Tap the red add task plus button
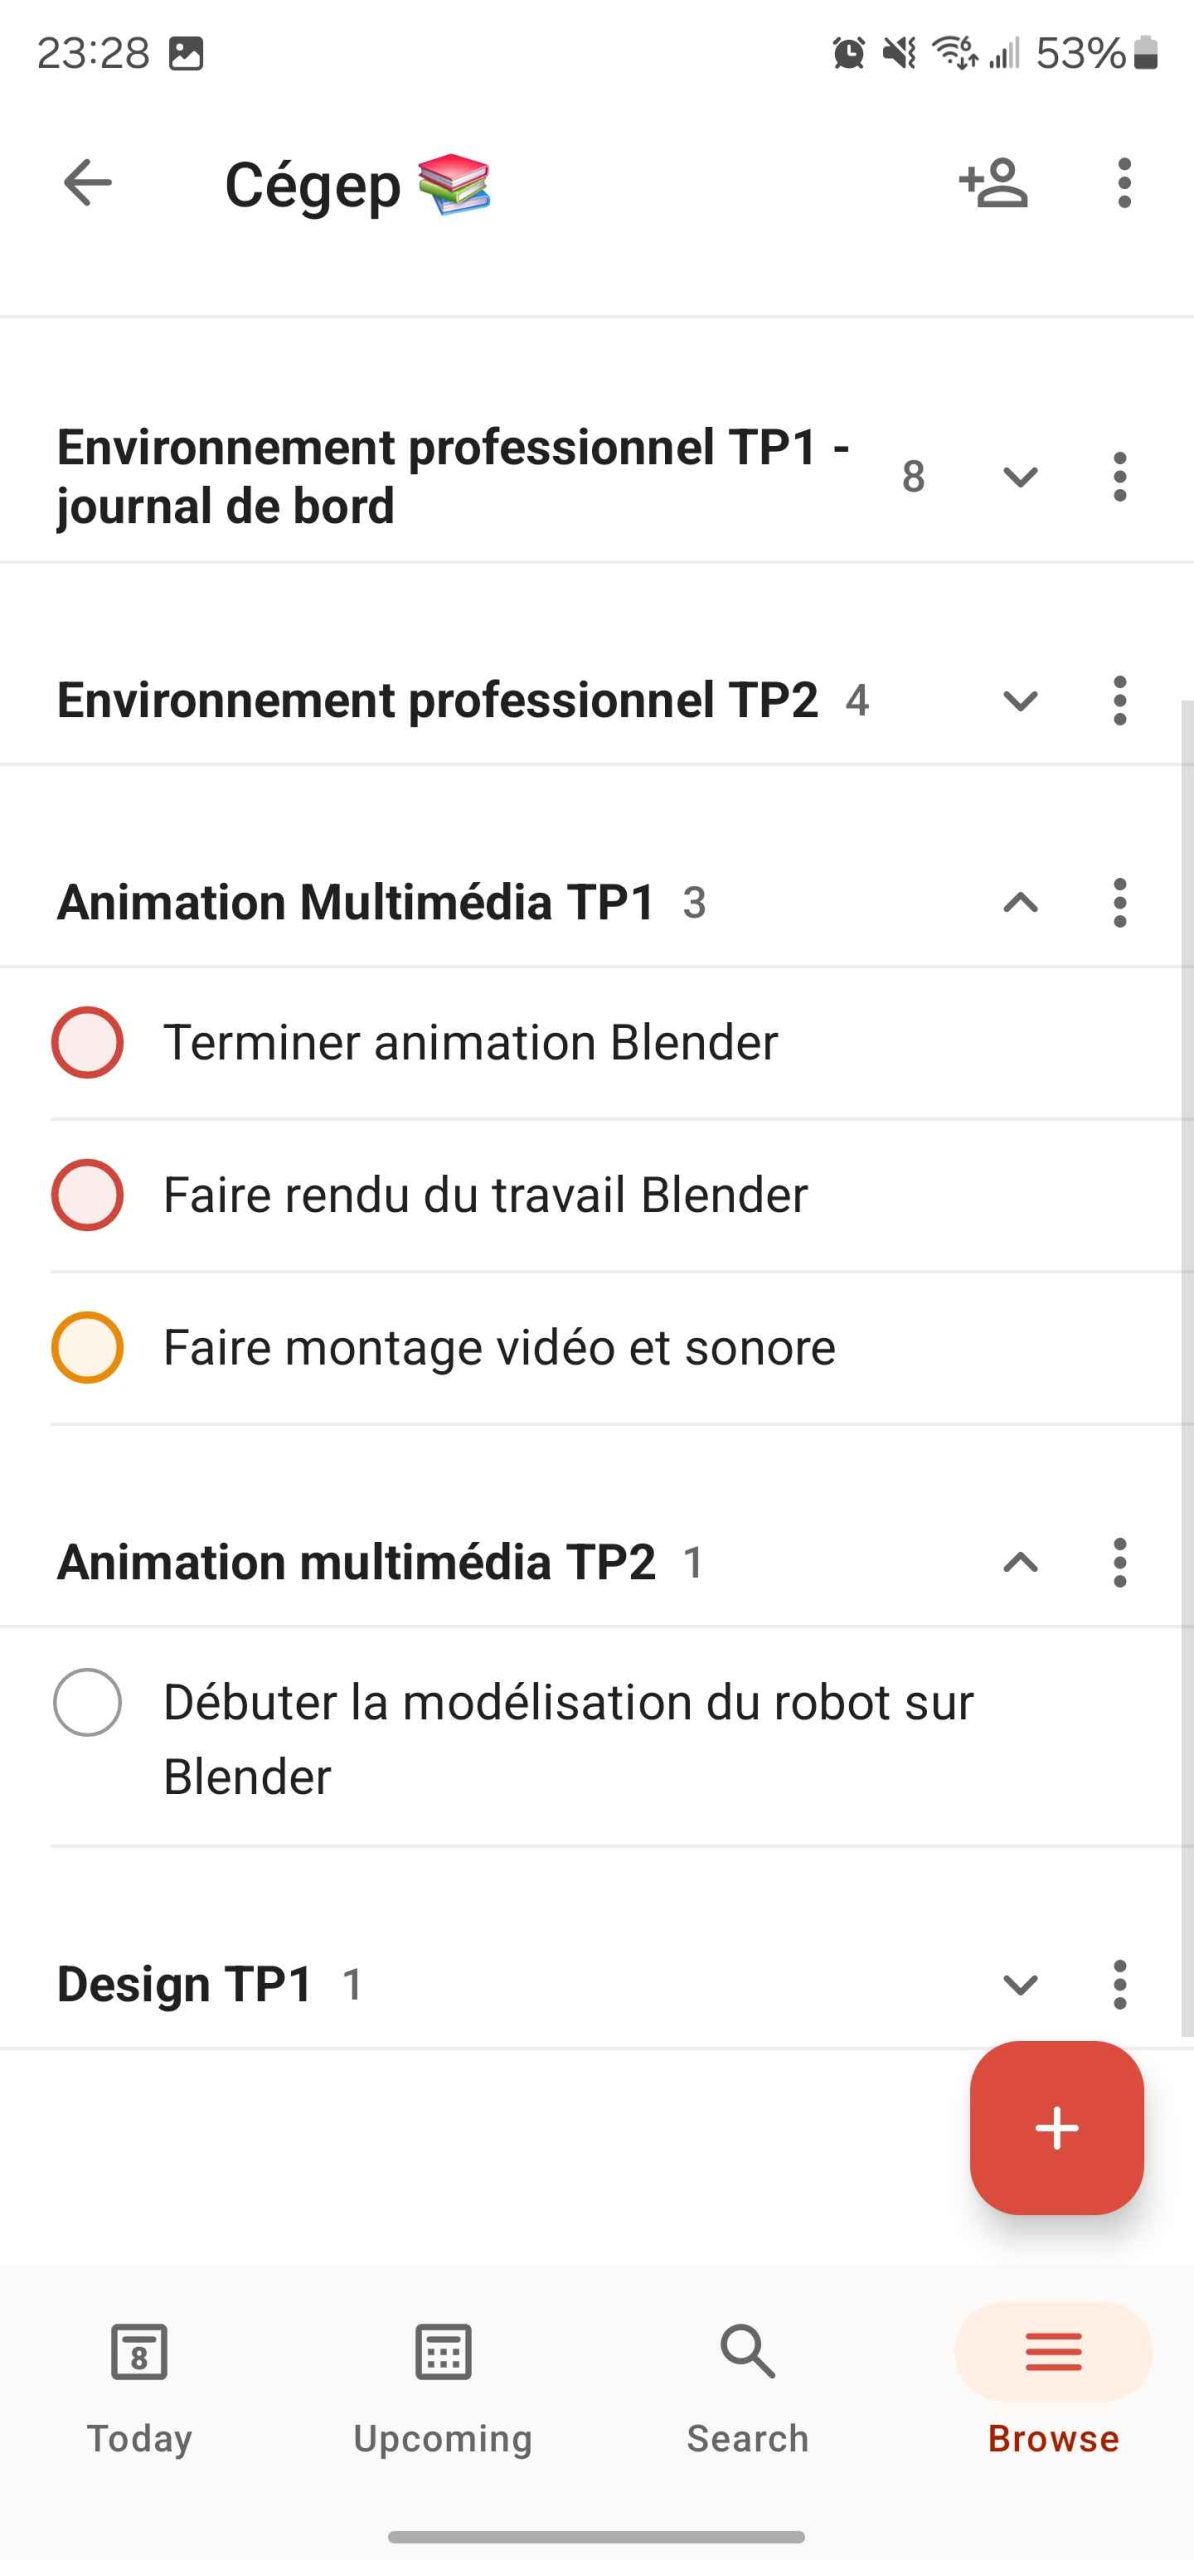Viewport: 1194px width, 2560px height. click(x=1056, y=2127)
